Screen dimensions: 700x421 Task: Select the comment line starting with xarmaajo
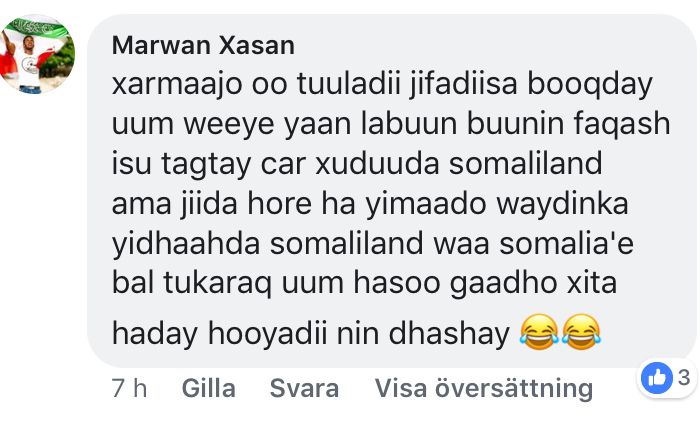(x=382, y=85)
